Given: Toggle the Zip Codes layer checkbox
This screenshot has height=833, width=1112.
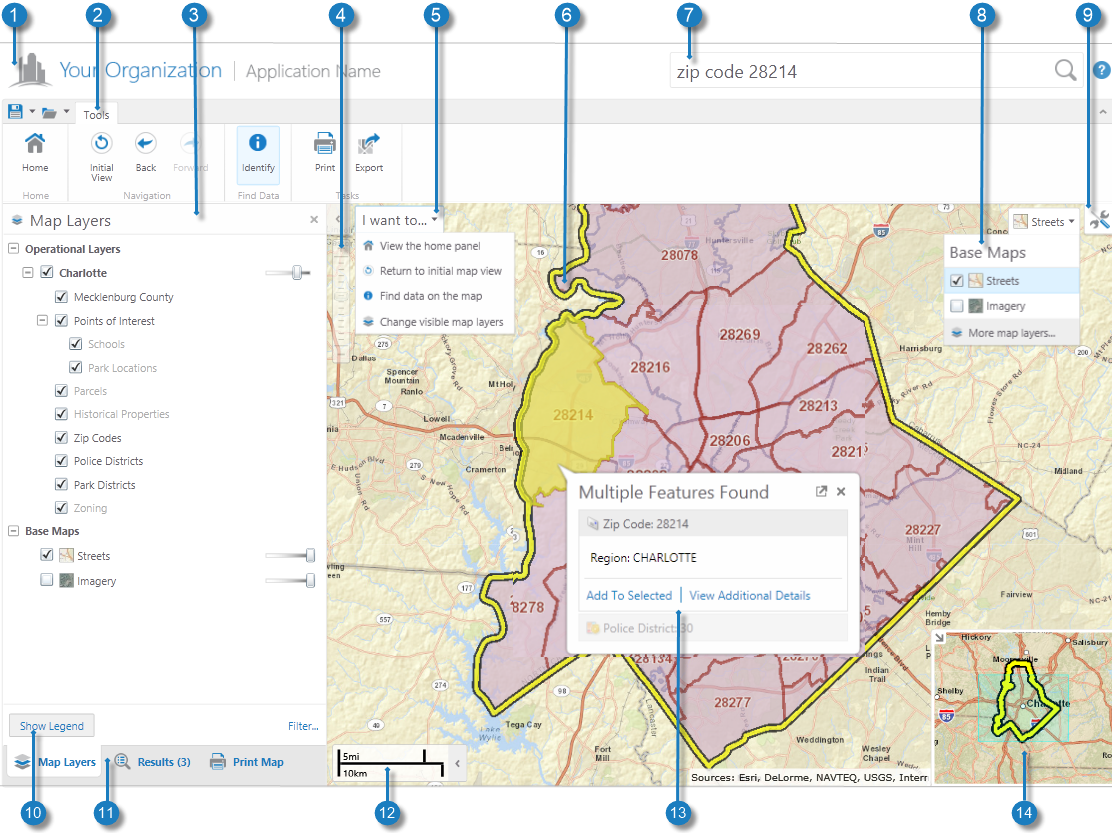Looking at the screenshot, I should click(61, 438).
